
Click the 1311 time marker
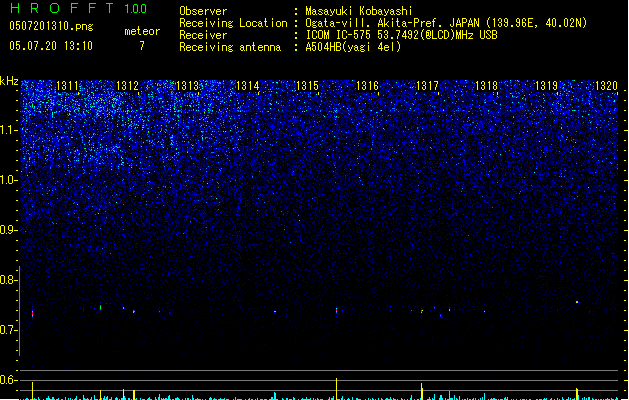click(67, 86)
